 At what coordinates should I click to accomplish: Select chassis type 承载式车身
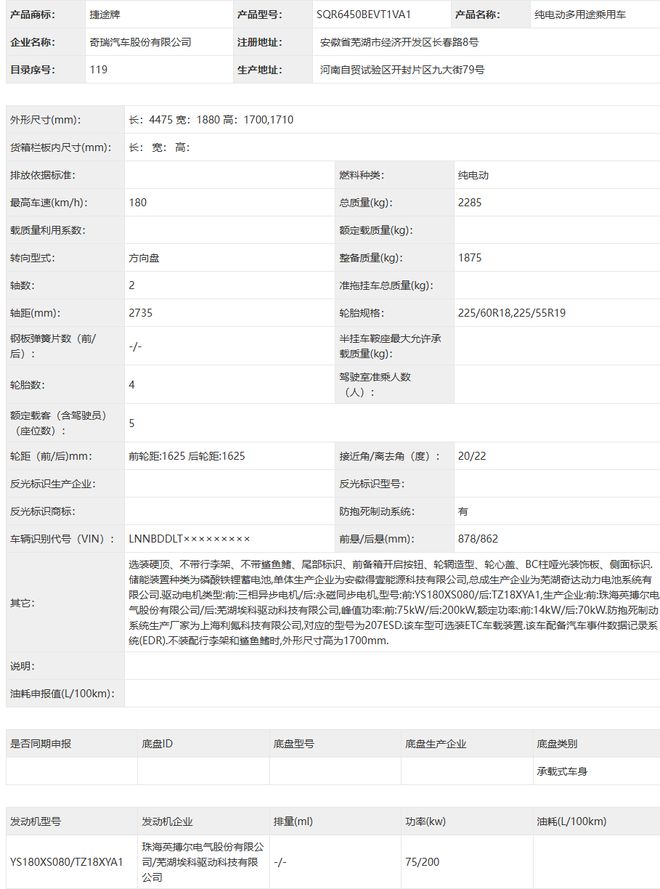(x=562, y=771)
